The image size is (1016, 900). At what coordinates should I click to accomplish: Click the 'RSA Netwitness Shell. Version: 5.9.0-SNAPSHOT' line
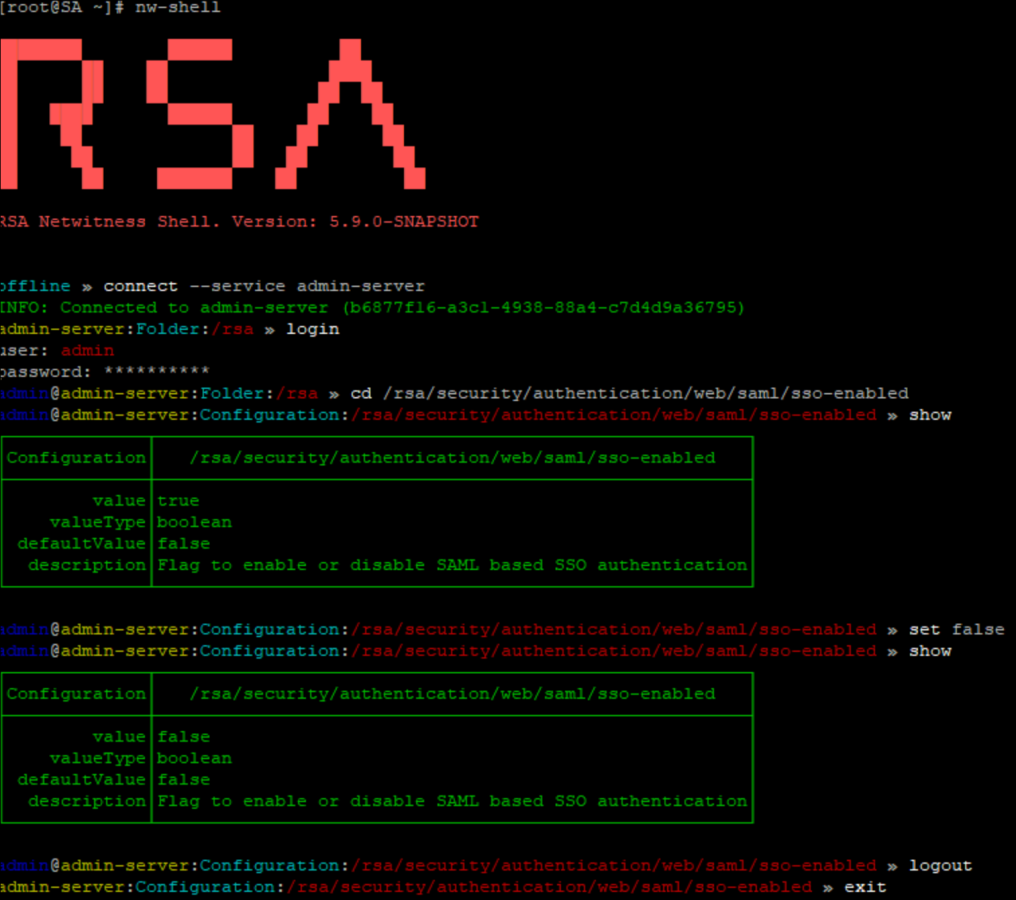tap(239, 222)
